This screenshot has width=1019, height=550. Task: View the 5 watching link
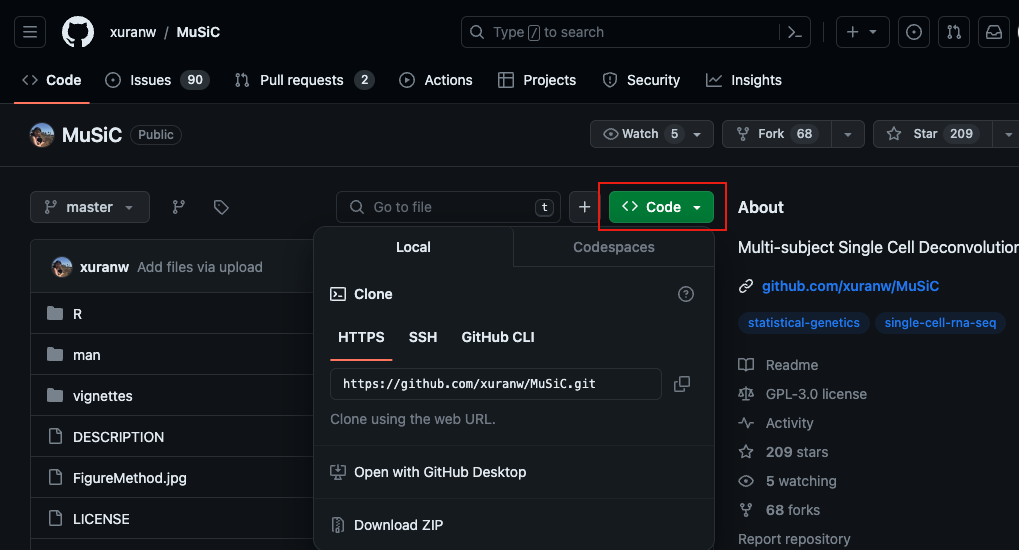[801, 481]
